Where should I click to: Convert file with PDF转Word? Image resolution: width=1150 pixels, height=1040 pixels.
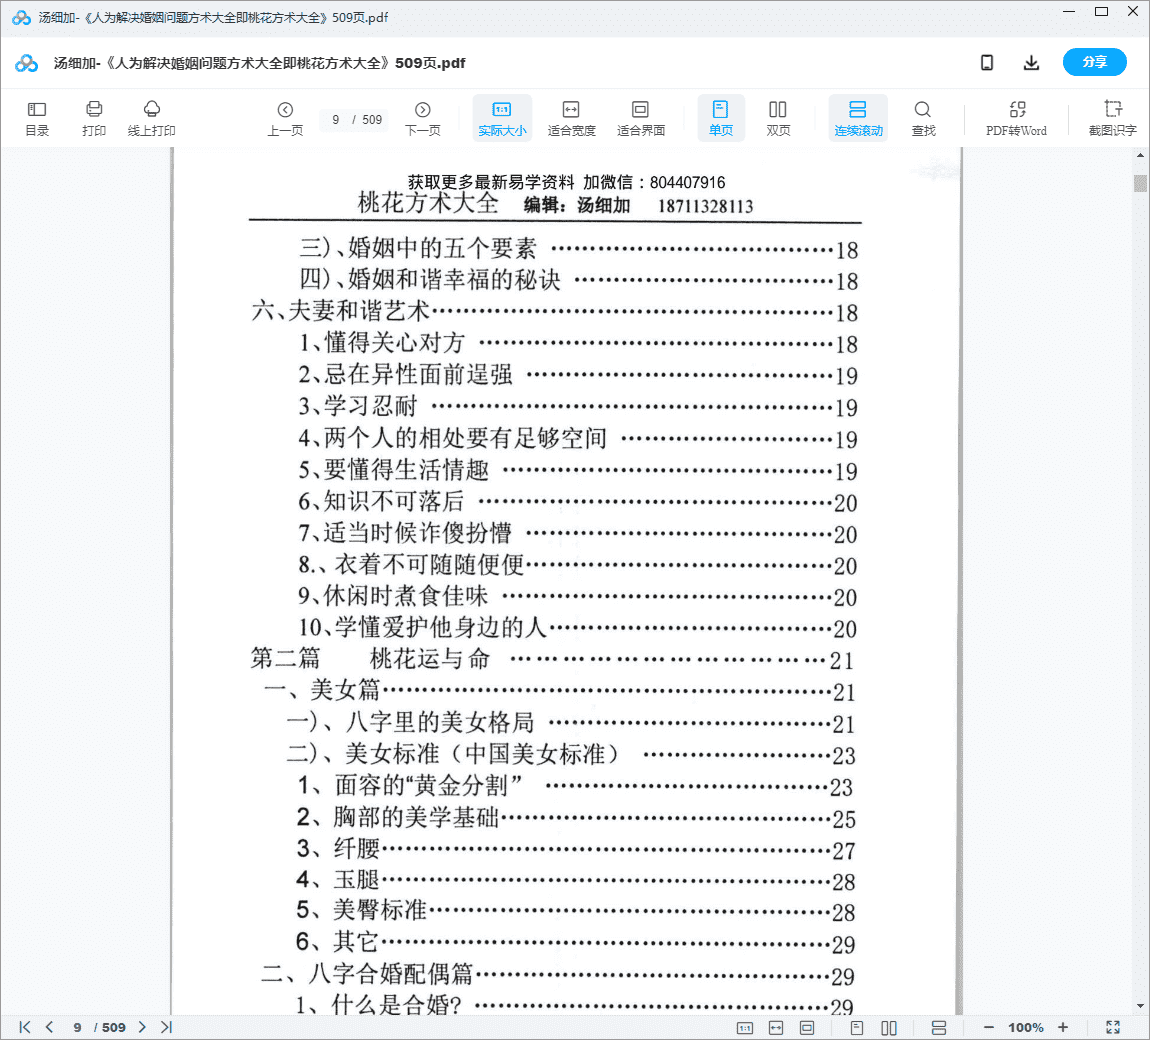pyautogui.click(x=1016, y=118)
